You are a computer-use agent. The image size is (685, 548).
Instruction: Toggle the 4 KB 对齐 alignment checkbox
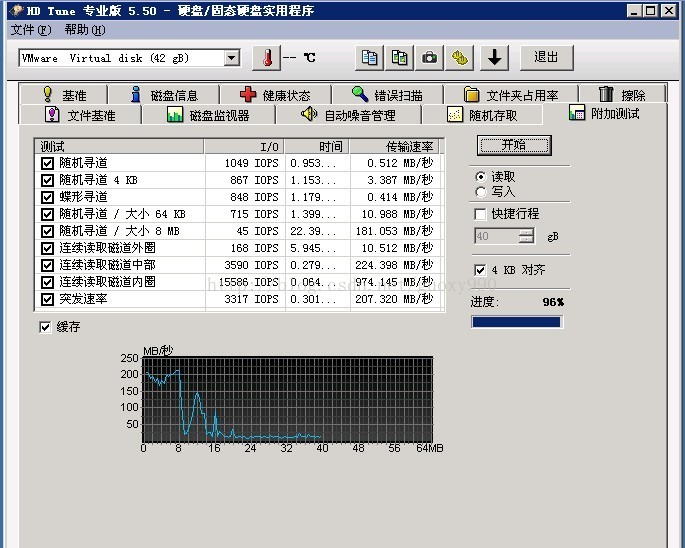(x=480, y=270)
